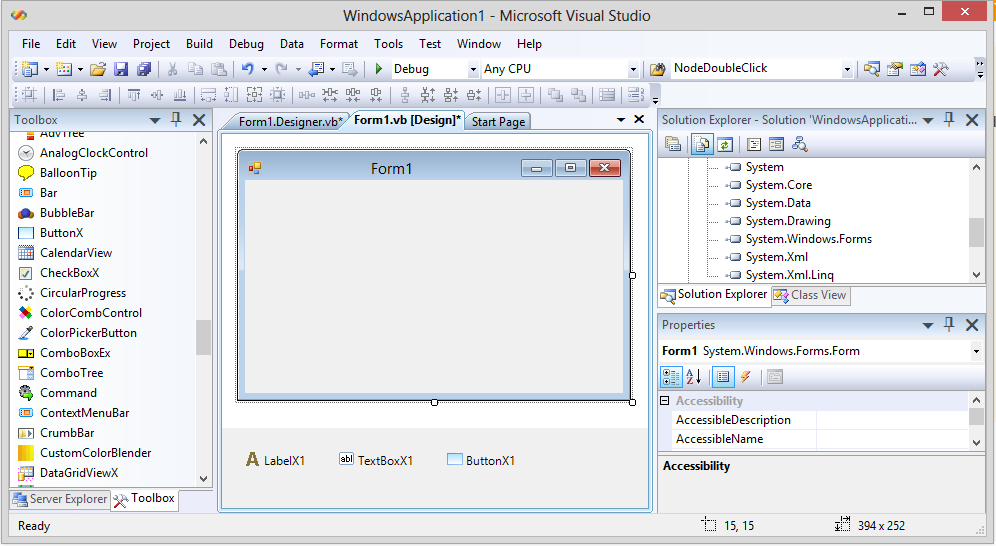Open the Properties panel window position arrow
Screen dimensions: 996x546
click(x=927, y=325)
